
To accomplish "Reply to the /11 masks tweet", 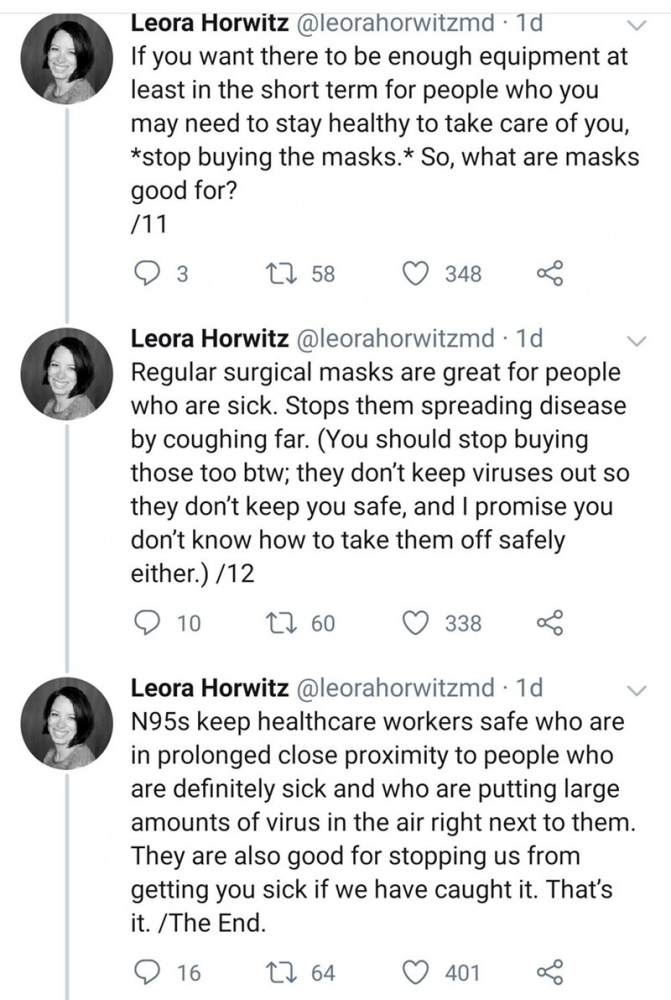I will (x=147, y=273).
